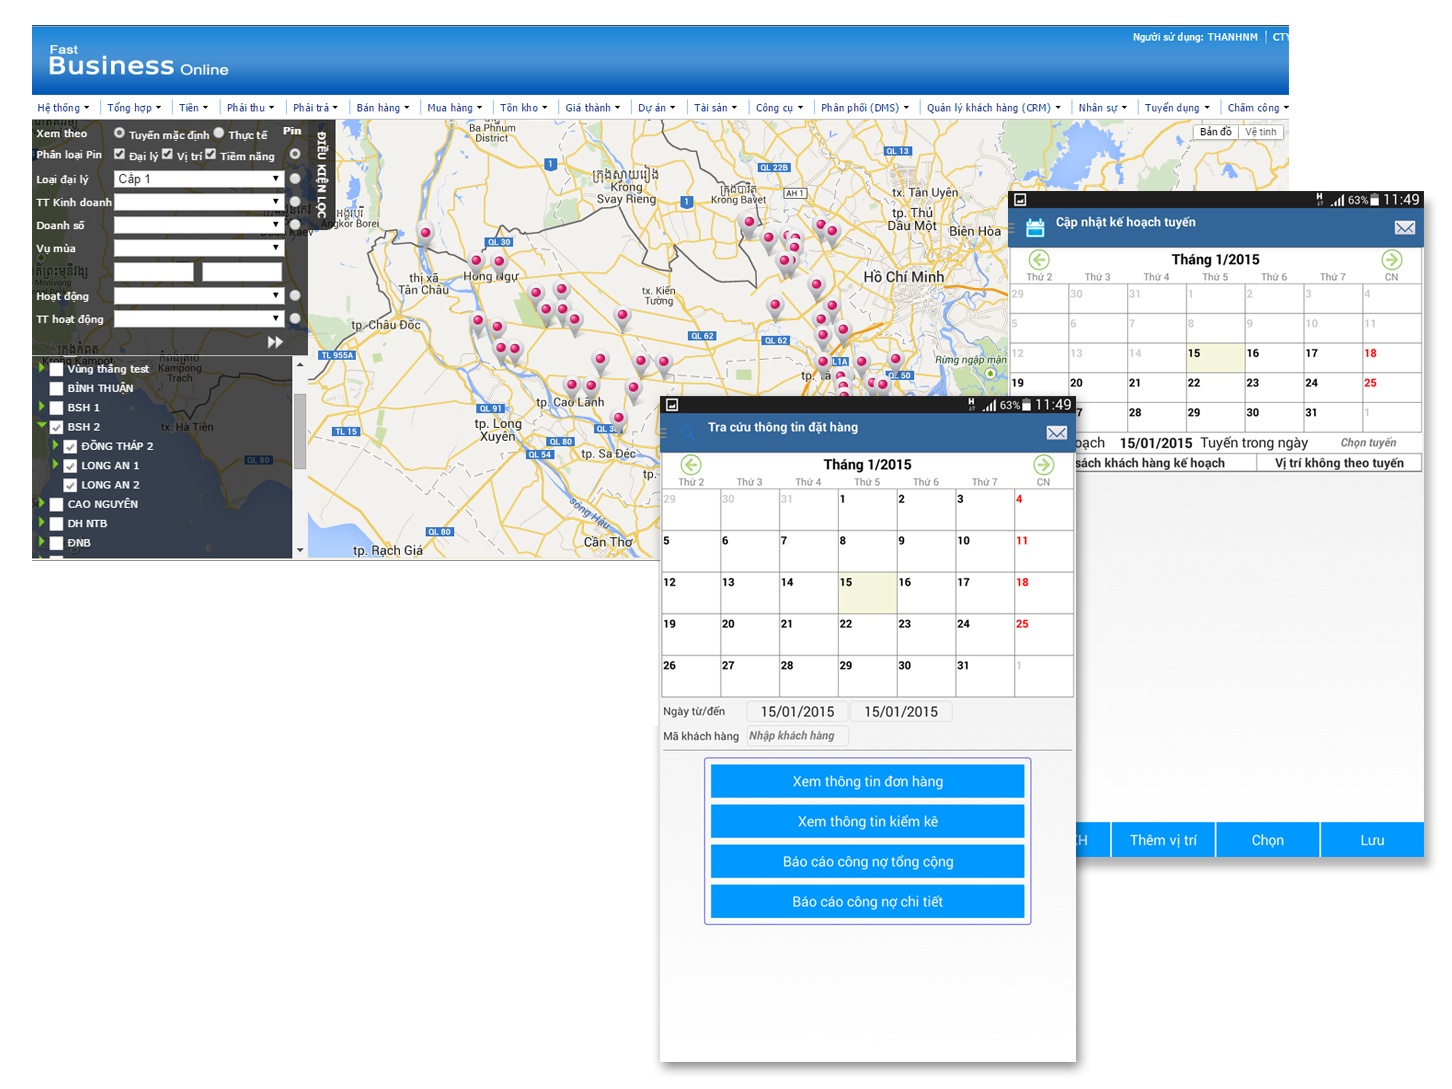Expand the CAO NGUYÊN tree node

(41, 504)
